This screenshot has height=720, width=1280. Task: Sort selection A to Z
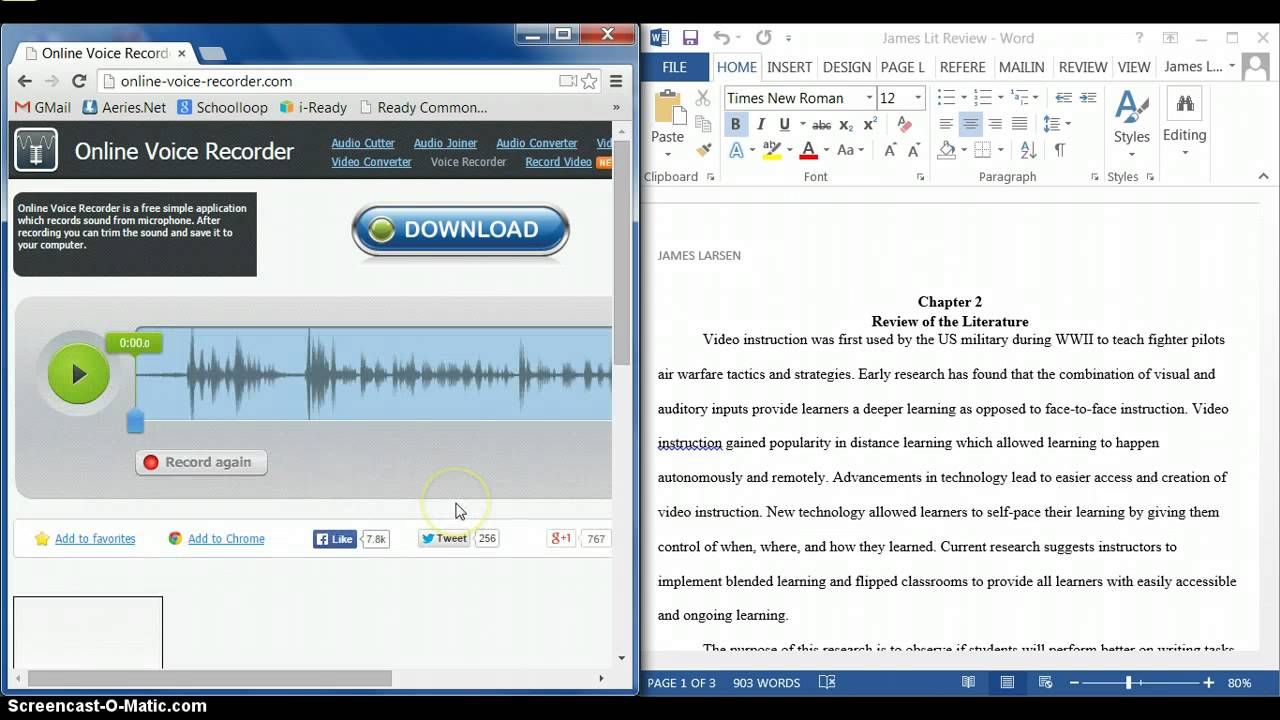coord(1029,150)
